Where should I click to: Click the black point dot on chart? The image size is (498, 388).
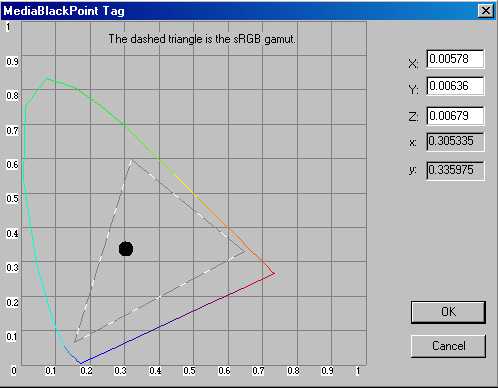pyautogui.click(x=126, y=249)
